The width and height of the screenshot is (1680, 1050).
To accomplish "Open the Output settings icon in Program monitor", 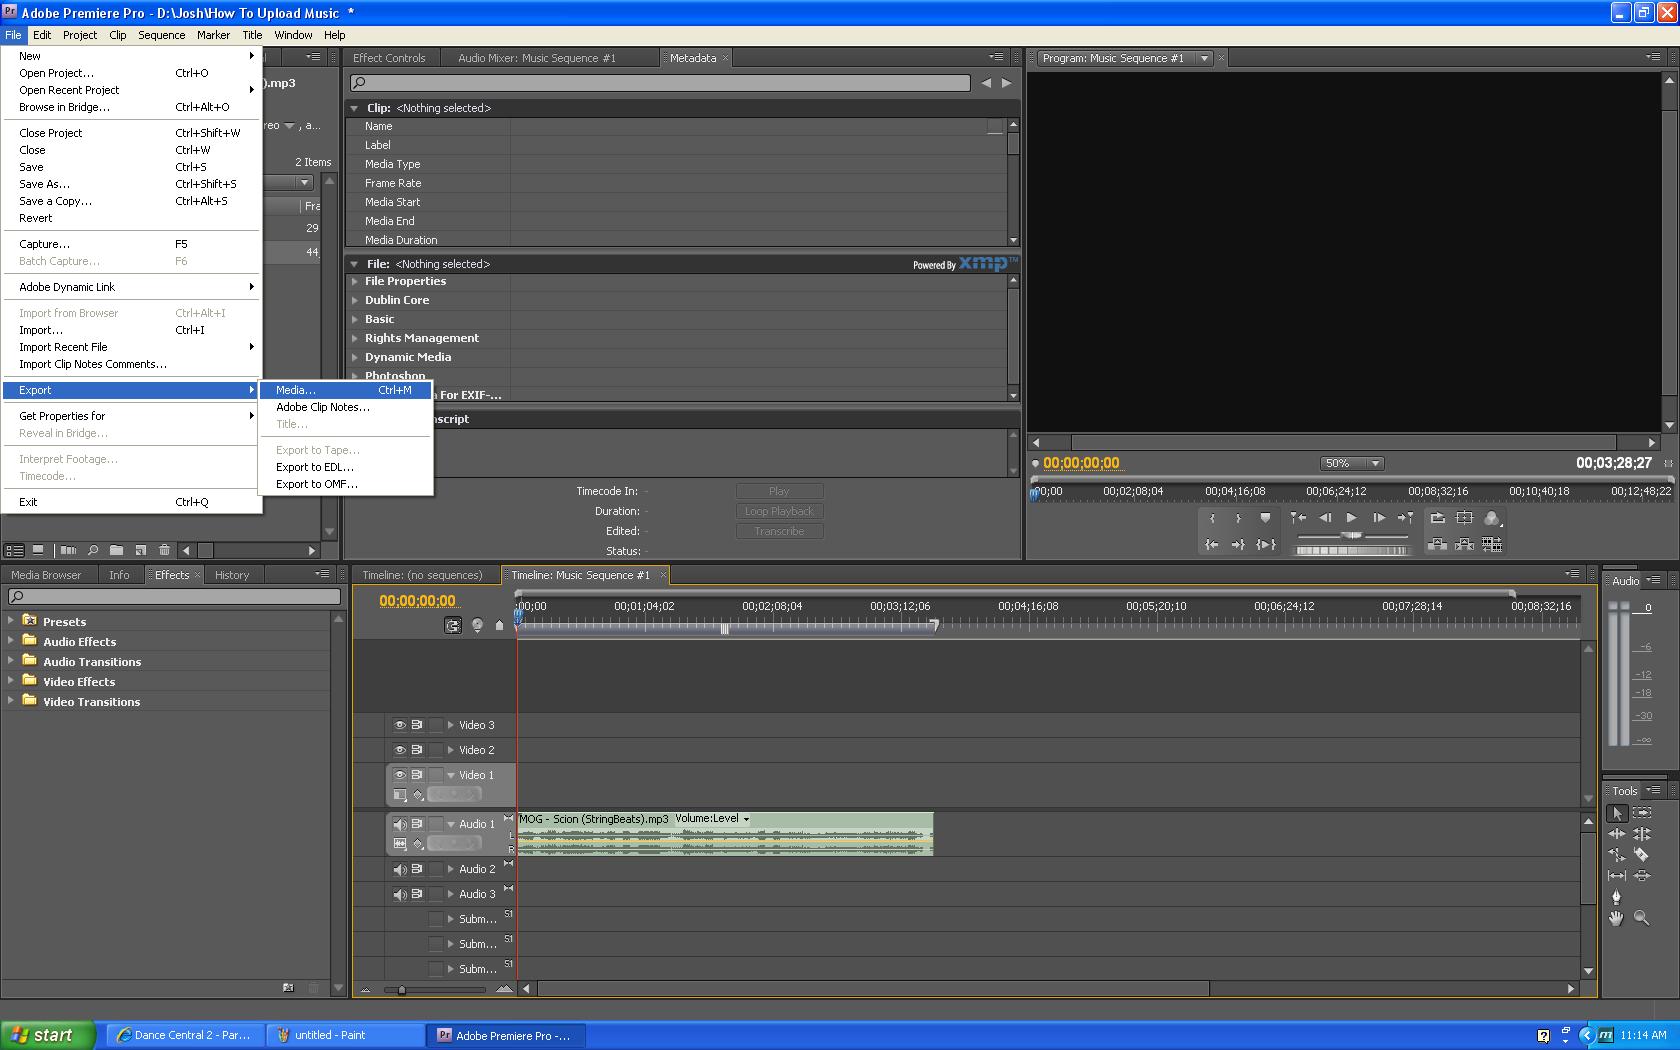I will [1492, 518].
